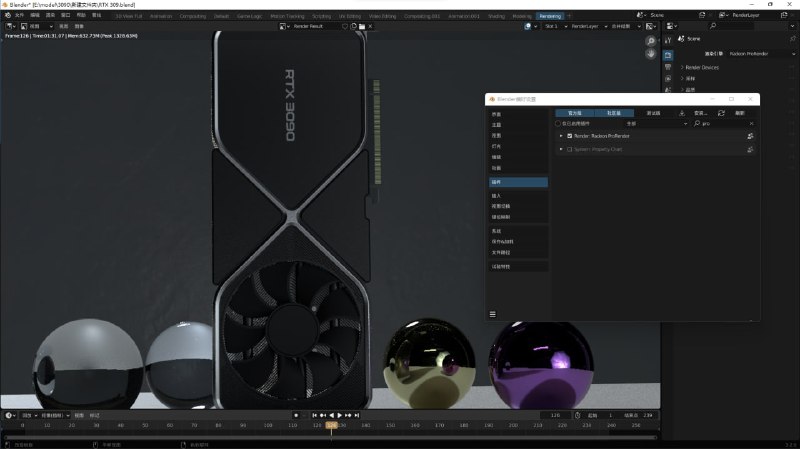Toggle the pin icon beside Scene
Viewport: 800px width, 449px height.
pyautogui.click(x=792, y=39)
